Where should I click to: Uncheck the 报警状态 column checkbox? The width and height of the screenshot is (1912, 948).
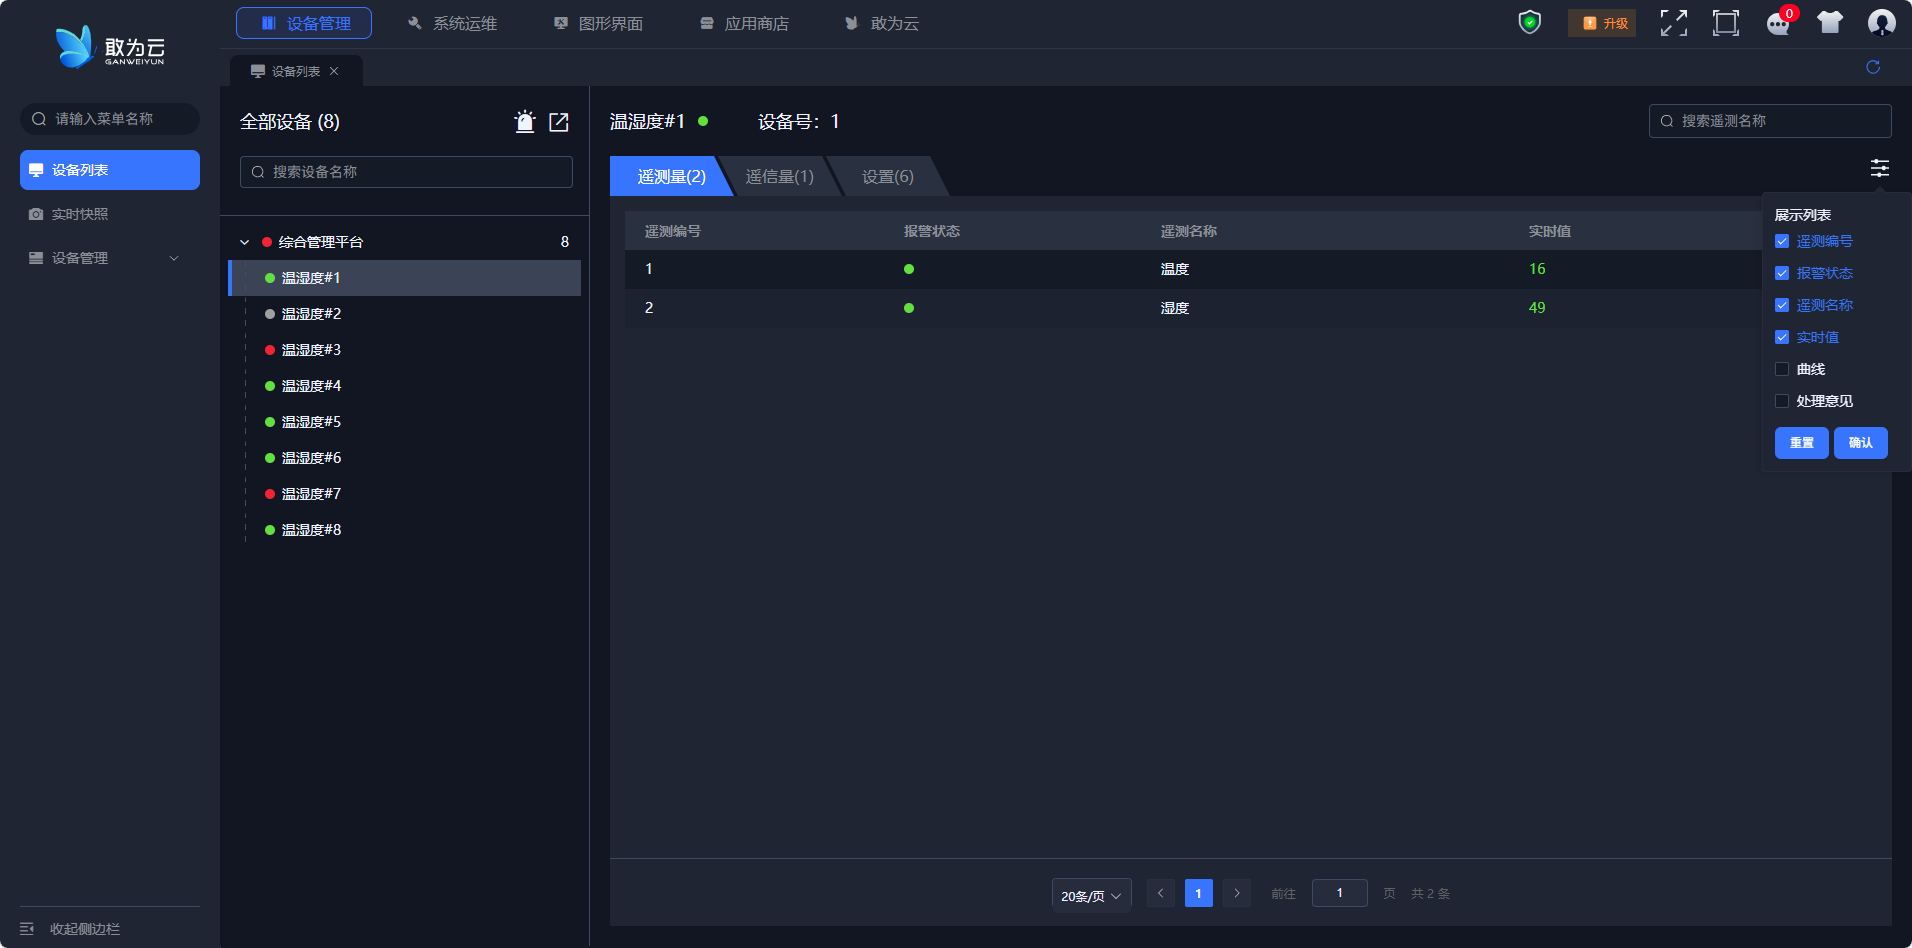point(1782,273)
